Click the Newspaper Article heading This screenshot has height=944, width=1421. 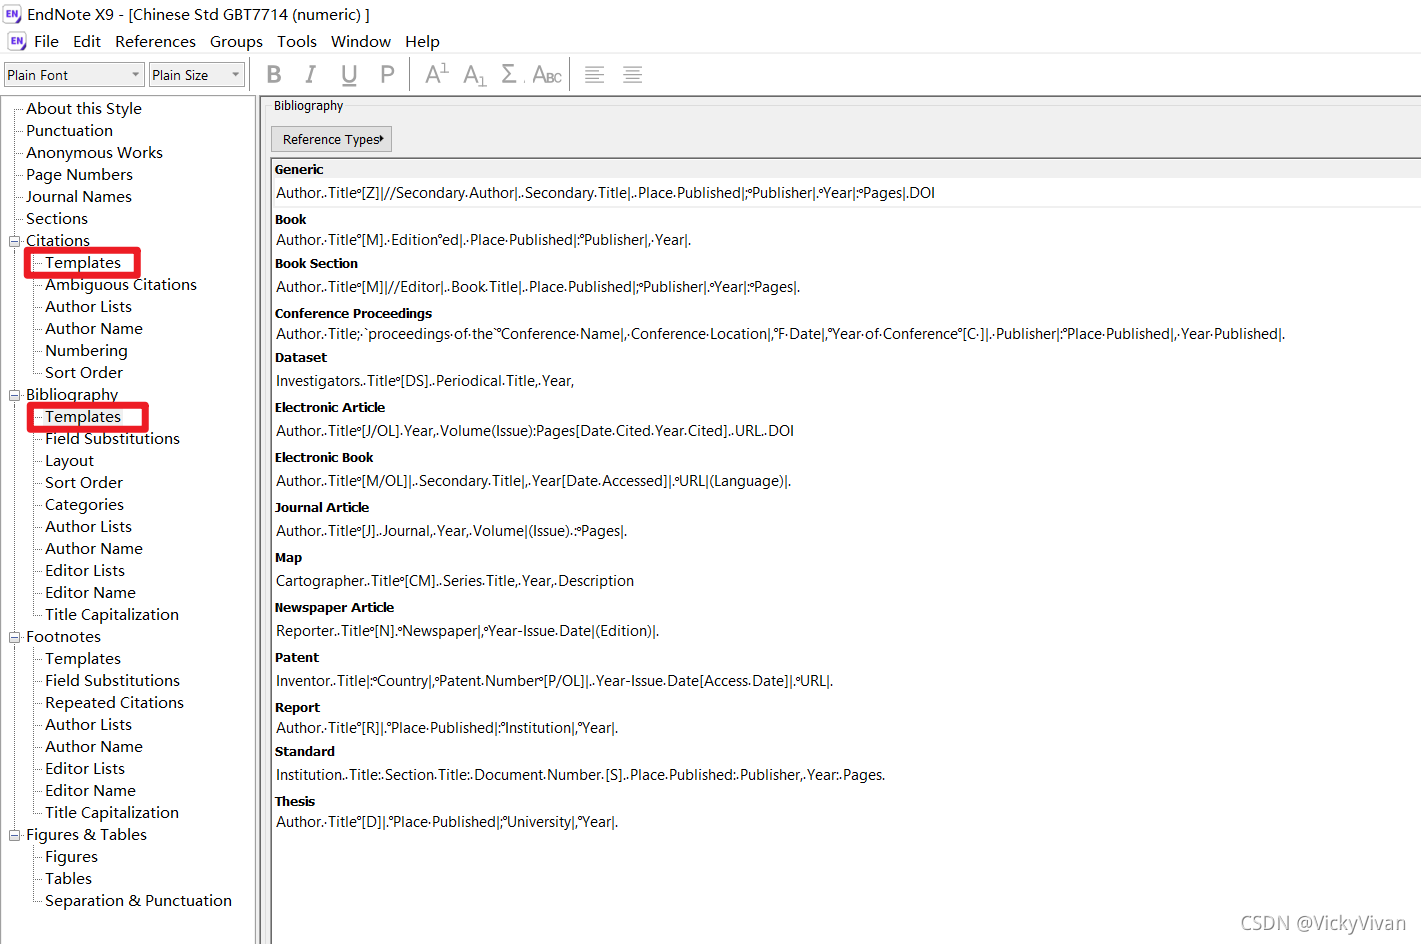coord(334,607)
